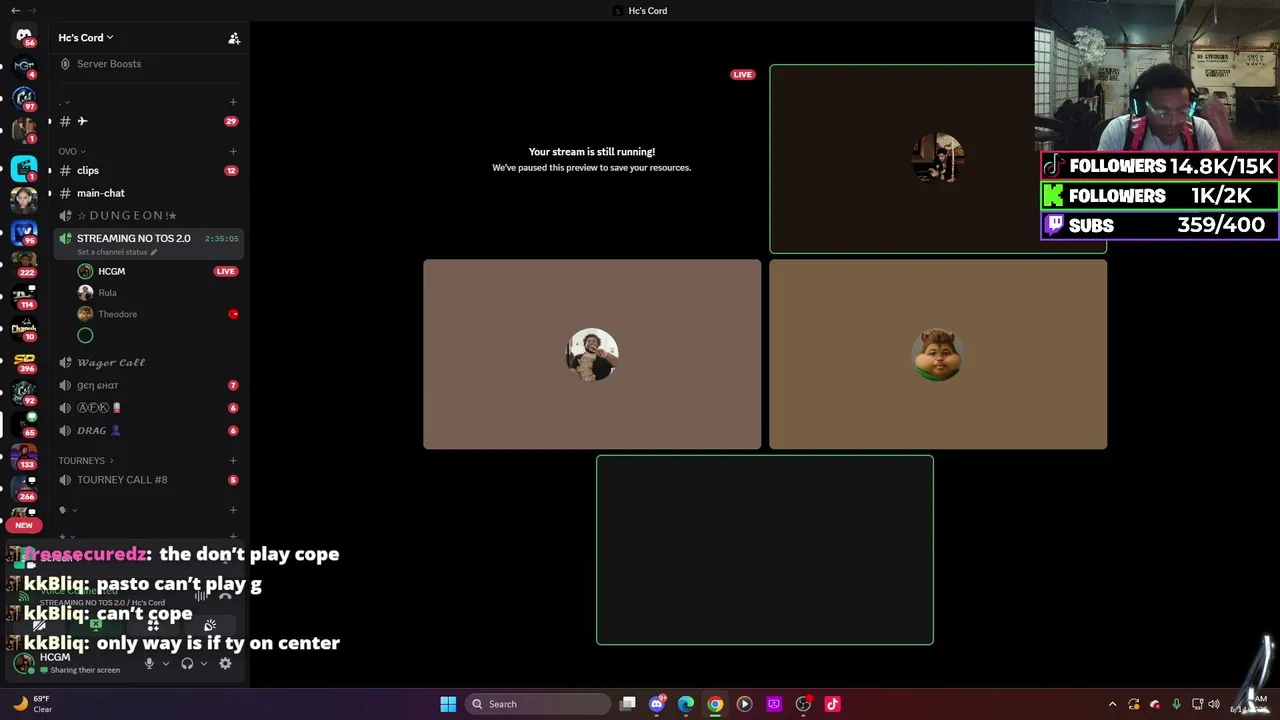1280x720 pixels.
Task: Open the purple chat app taskbar icon
Action: pos(774,704)
